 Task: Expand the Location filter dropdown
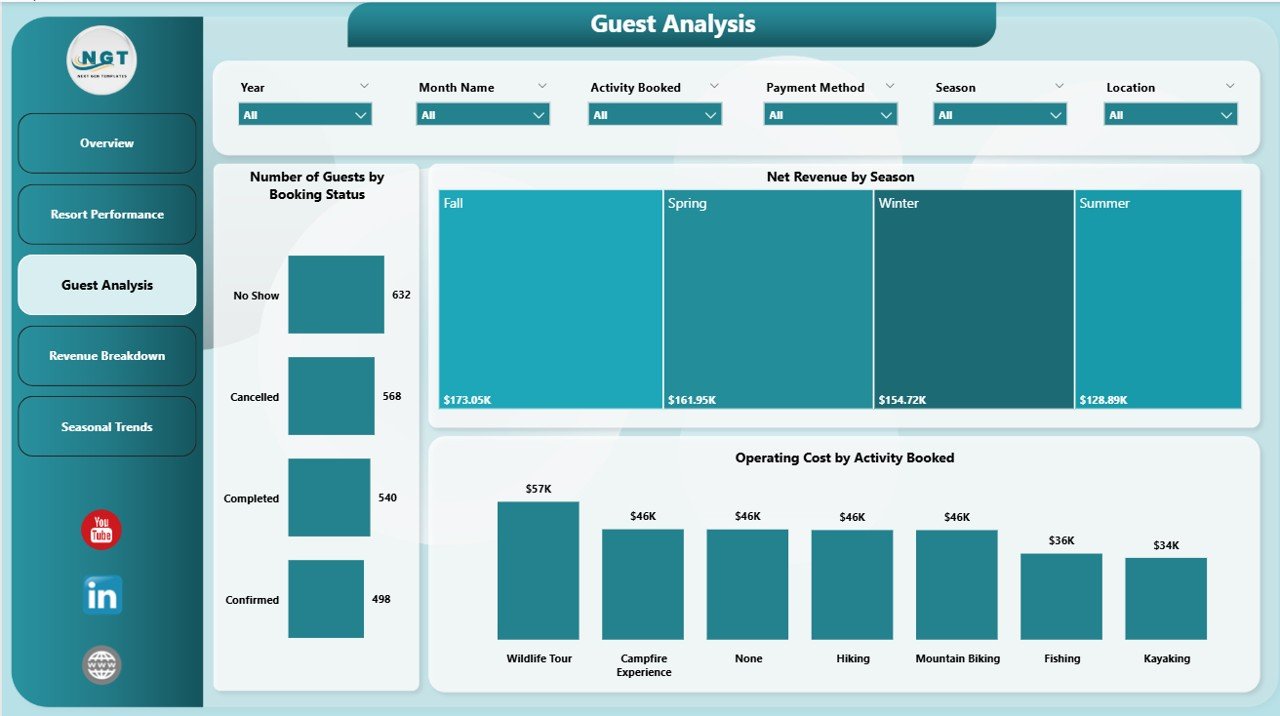click(x=1170, y=115)
